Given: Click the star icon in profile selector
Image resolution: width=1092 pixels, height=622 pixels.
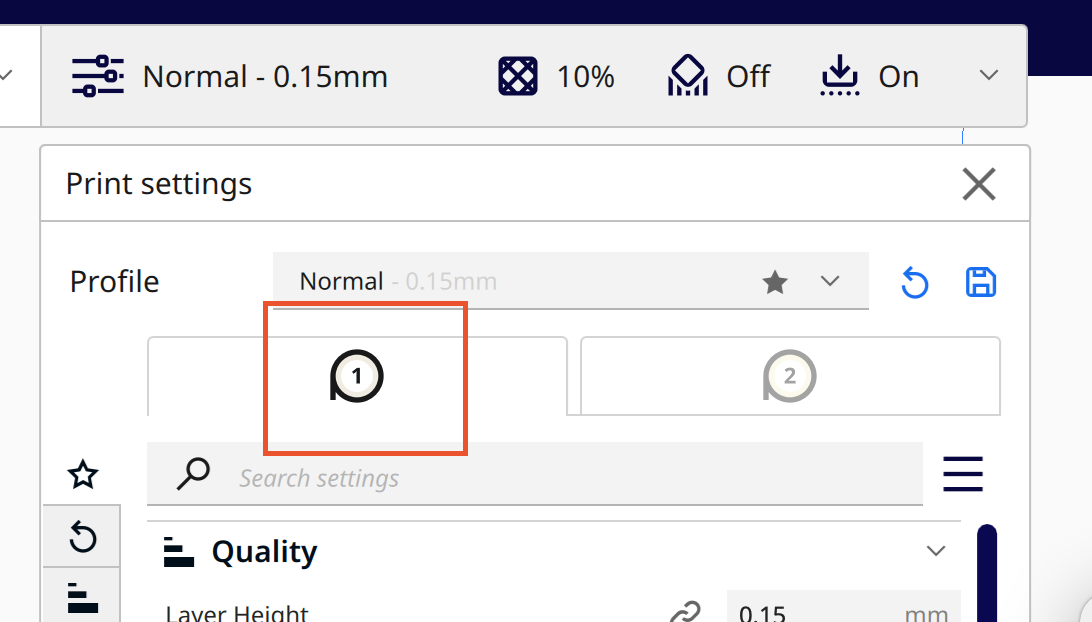Looking at the screenshot, I should click(775, 283).
